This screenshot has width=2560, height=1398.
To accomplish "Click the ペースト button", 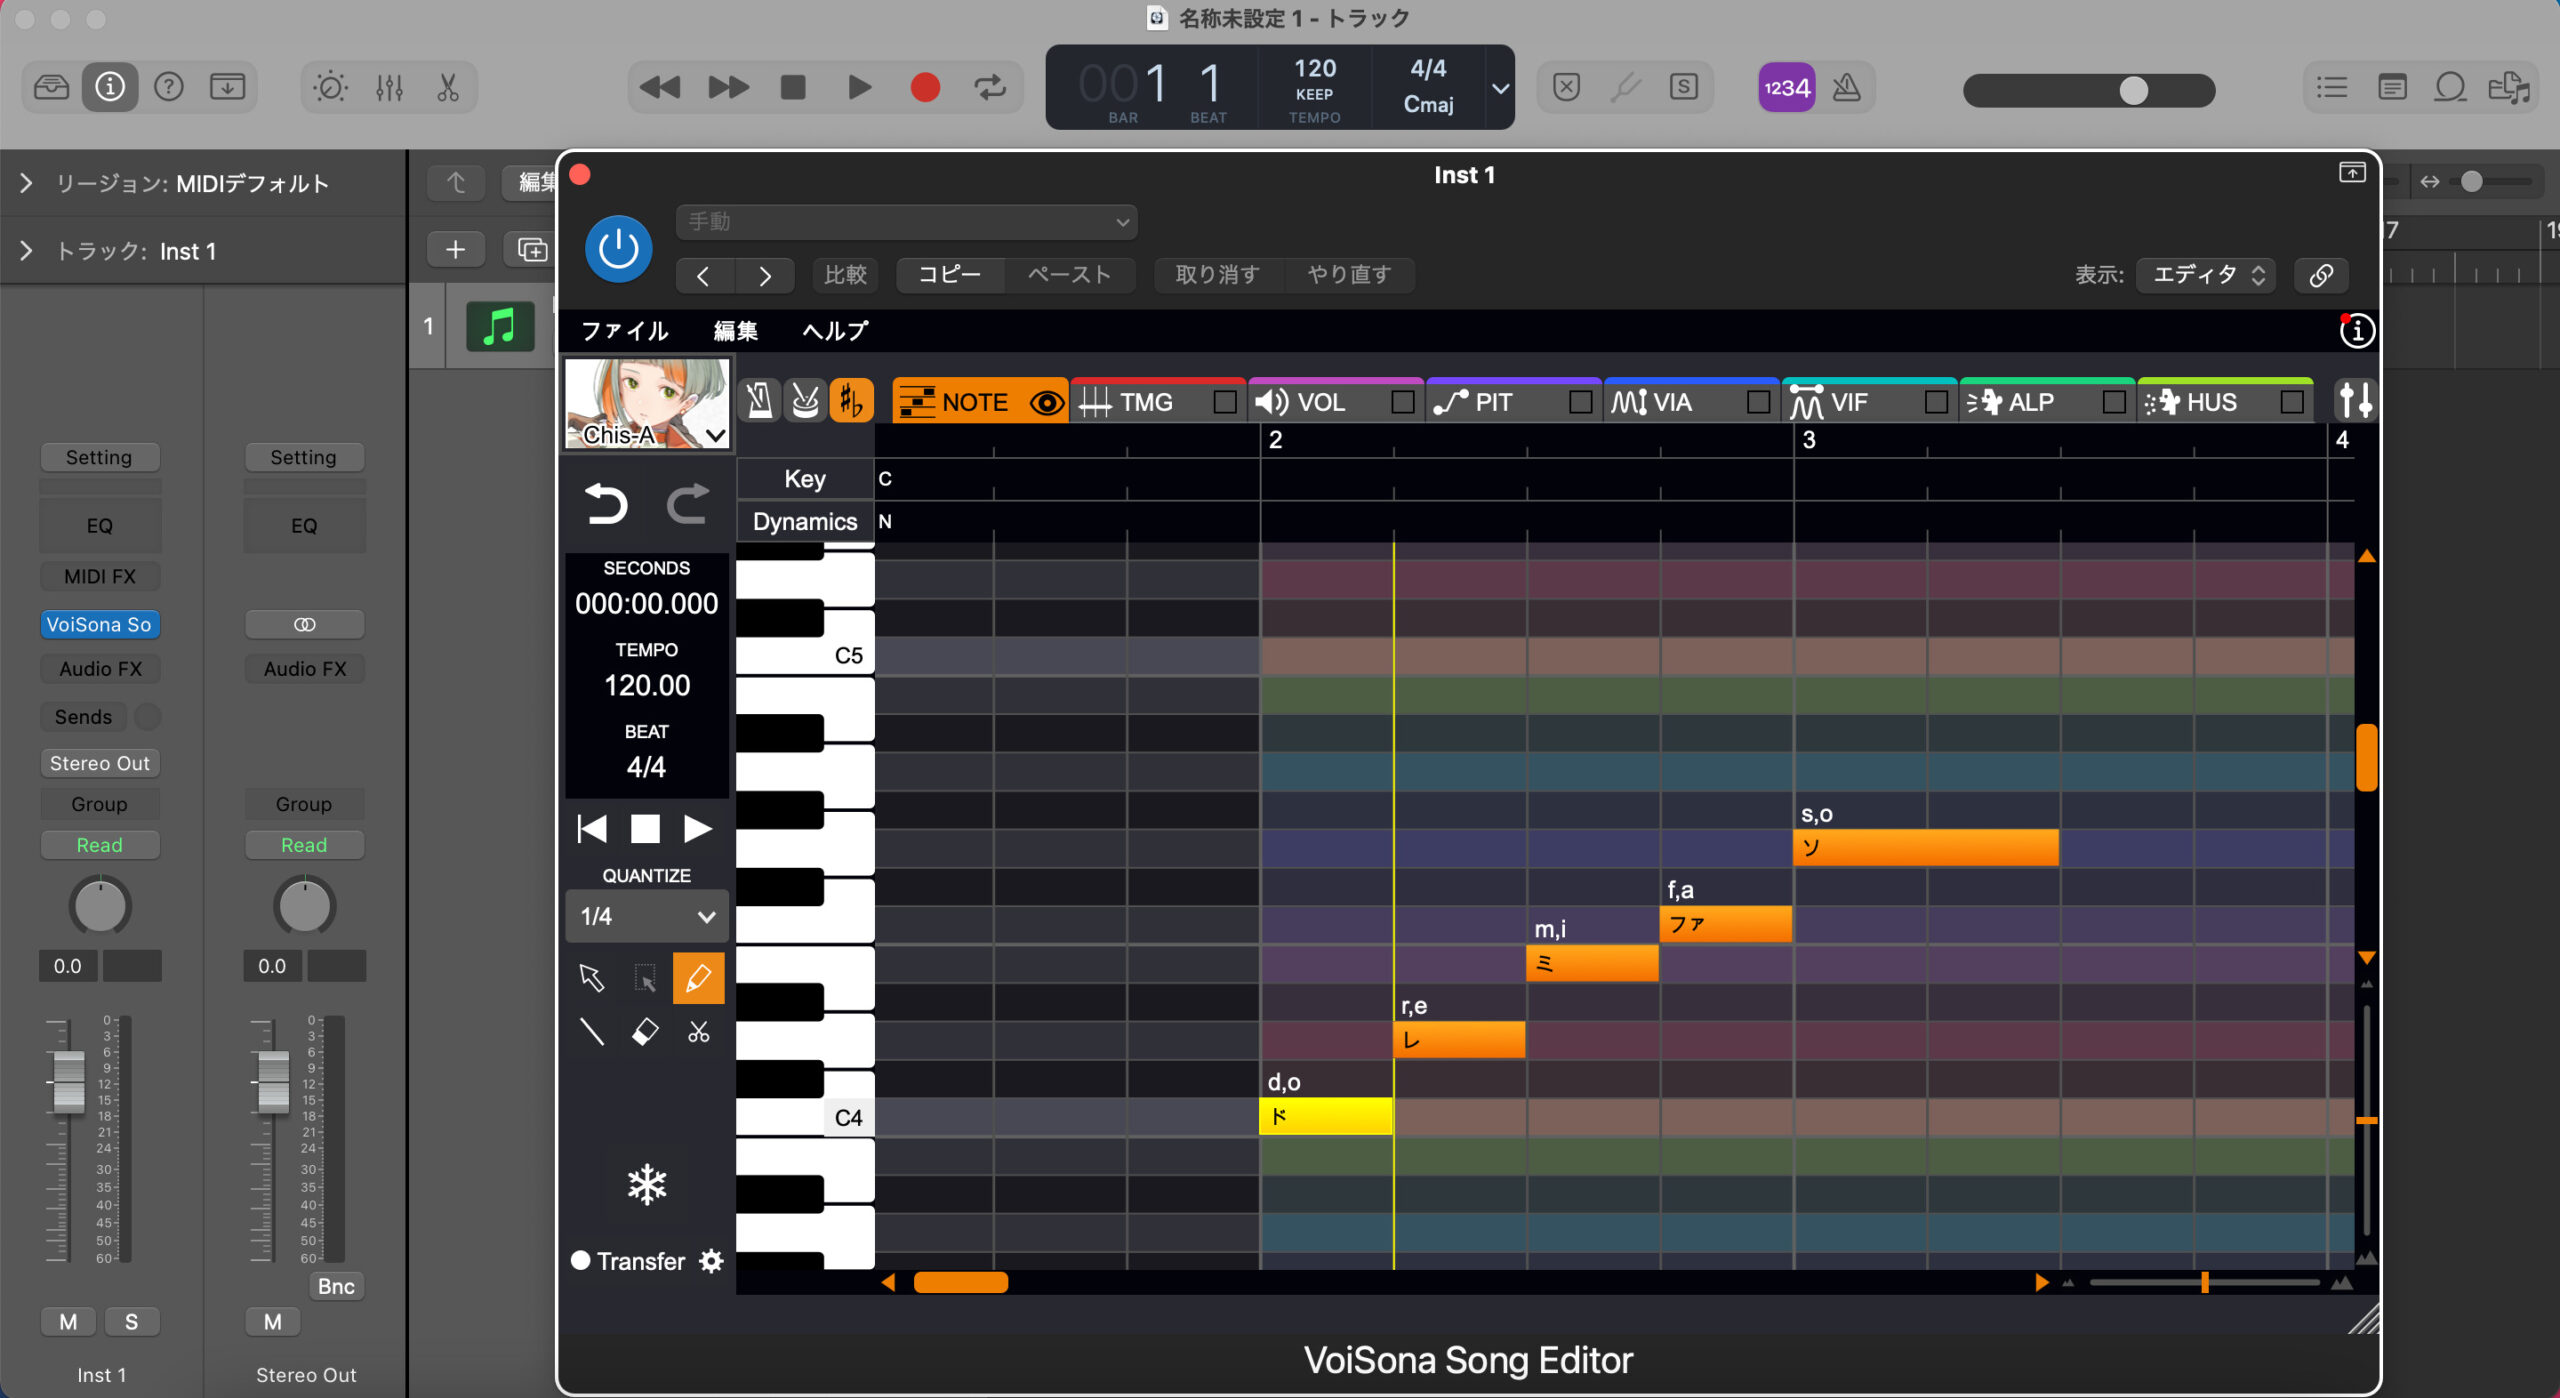I will (1070, 275).
